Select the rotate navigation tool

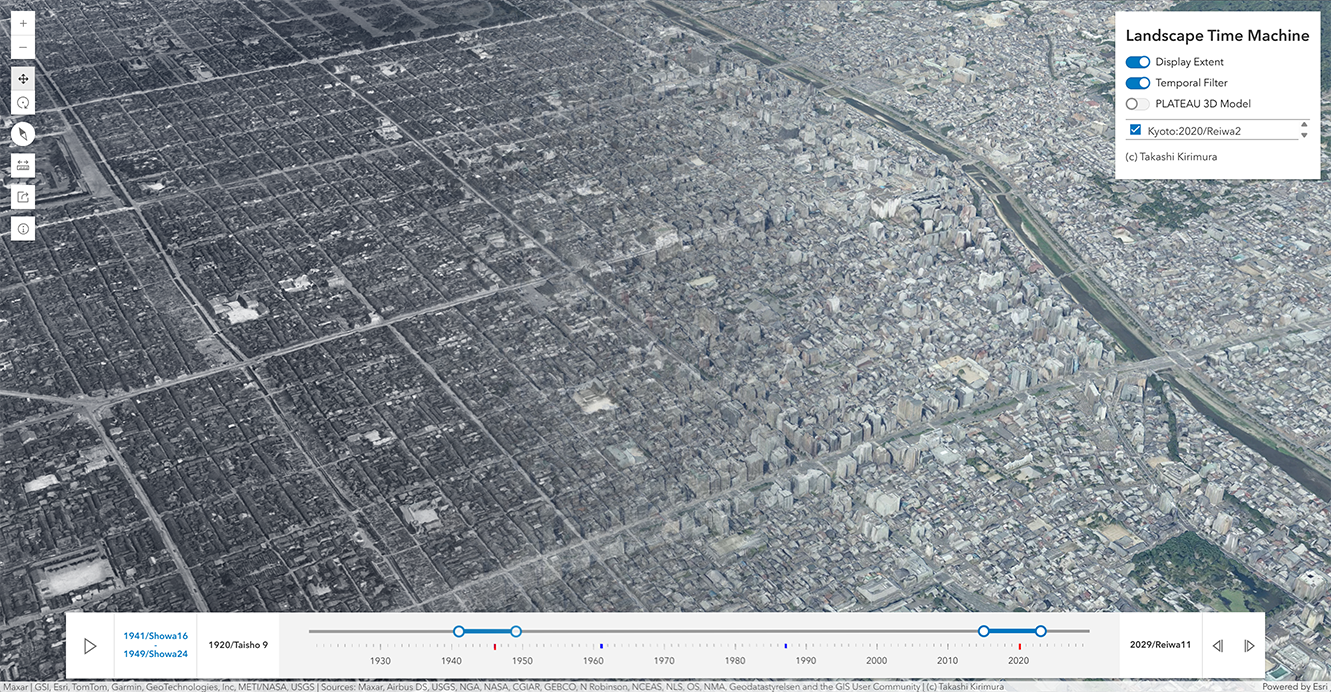23,102
